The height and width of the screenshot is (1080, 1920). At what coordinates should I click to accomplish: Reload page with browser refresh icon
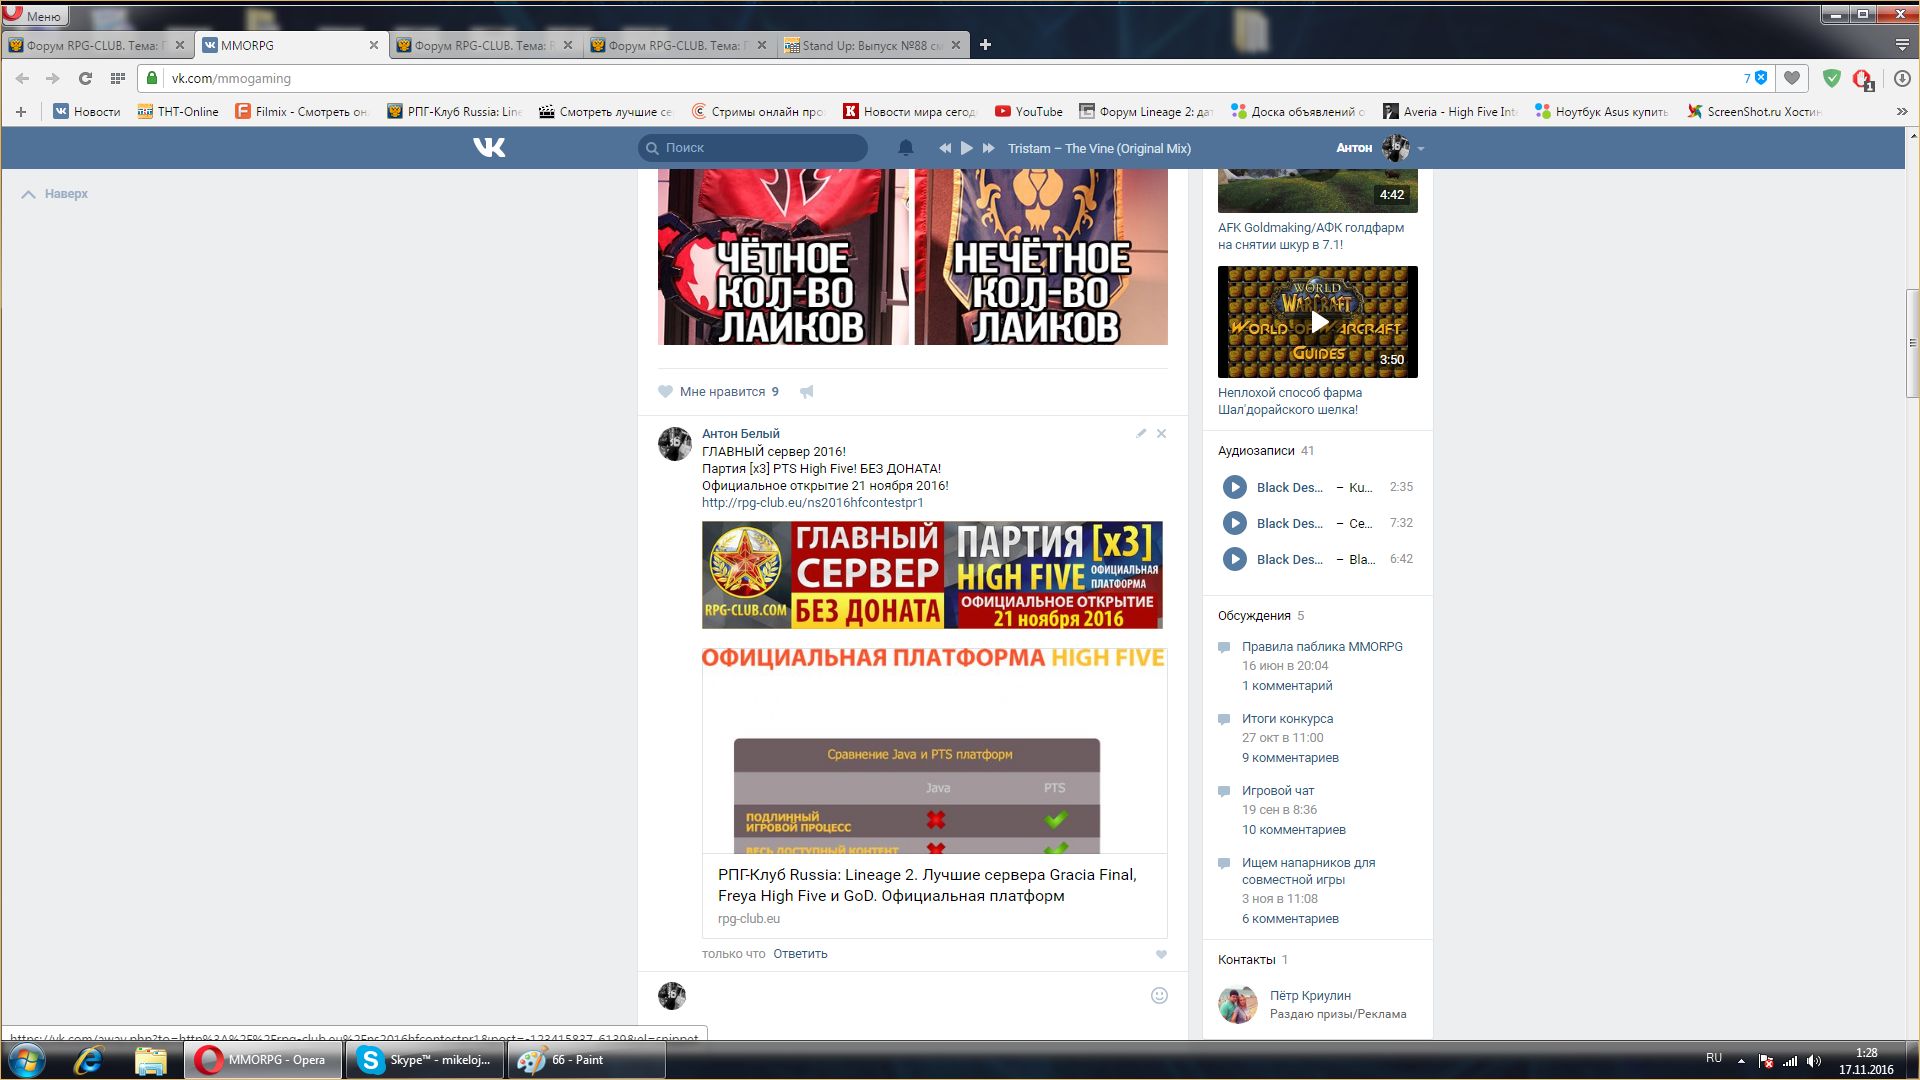coord(85,78)
